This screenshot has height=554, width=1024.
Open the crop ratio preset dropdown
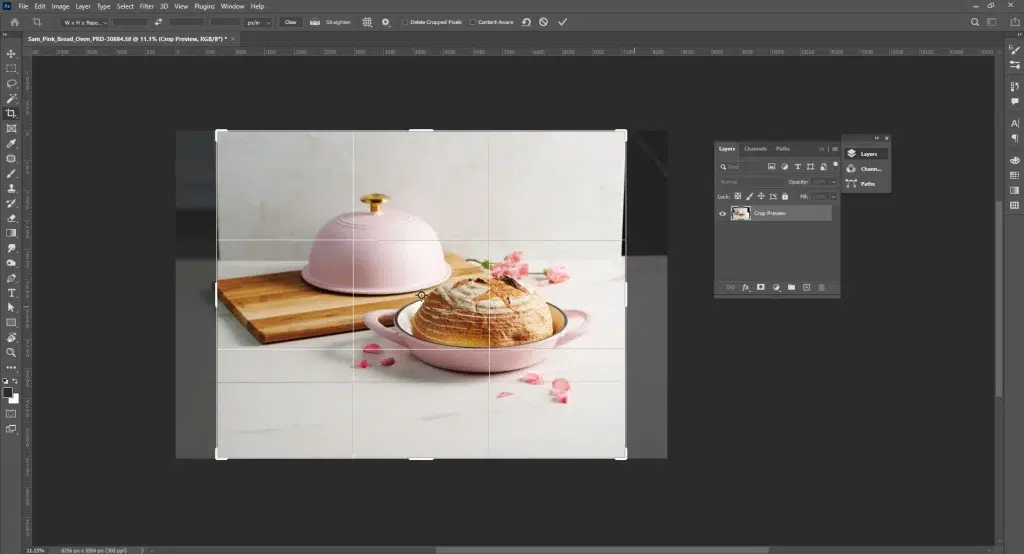[86, 22]
